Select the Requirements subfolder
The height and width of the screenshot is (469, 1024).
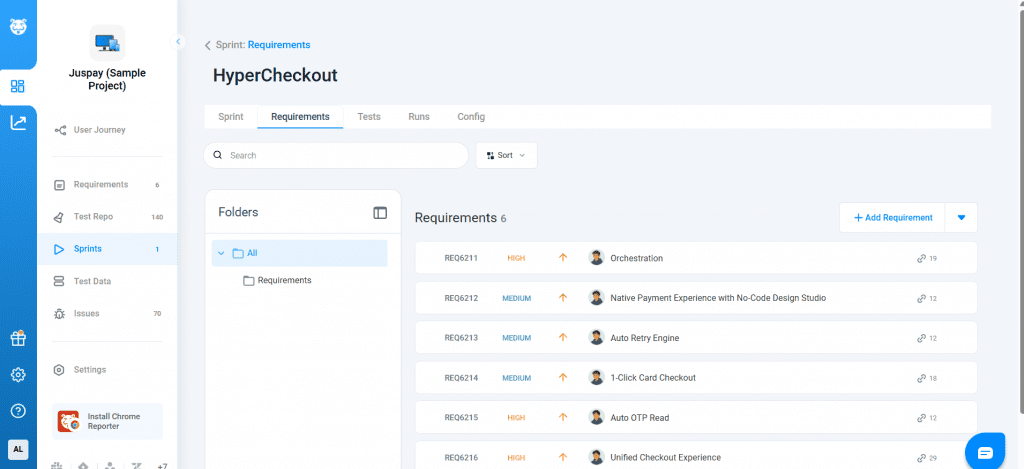point(283,281)
